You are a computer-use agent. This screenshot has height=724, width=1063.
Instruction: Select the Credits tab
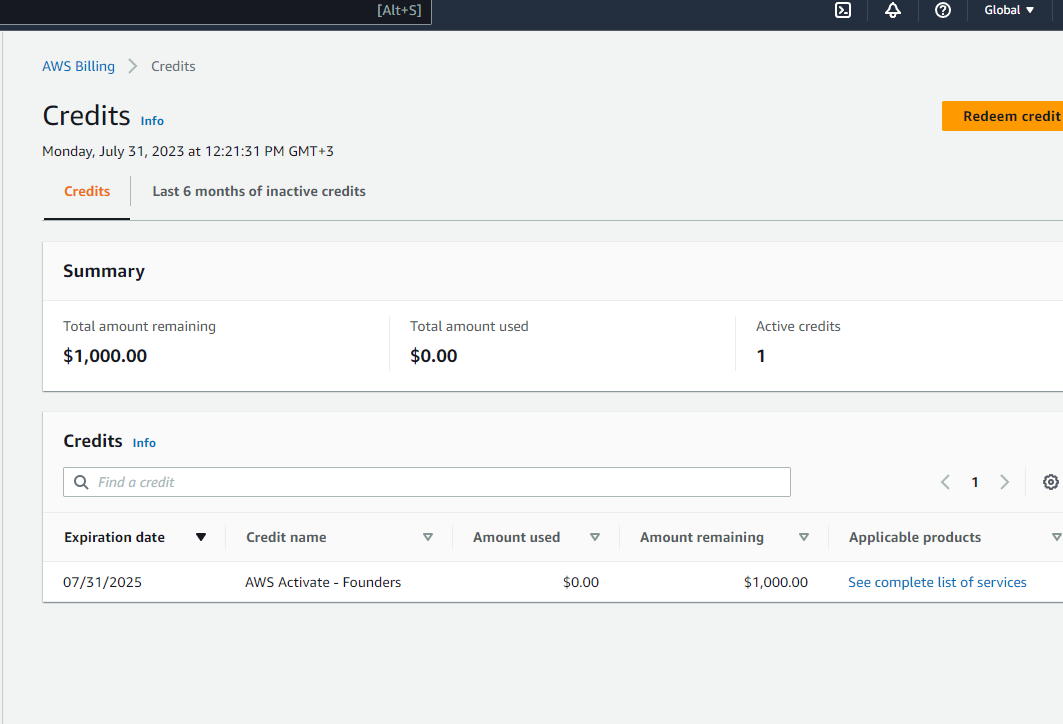pos(87,192)
